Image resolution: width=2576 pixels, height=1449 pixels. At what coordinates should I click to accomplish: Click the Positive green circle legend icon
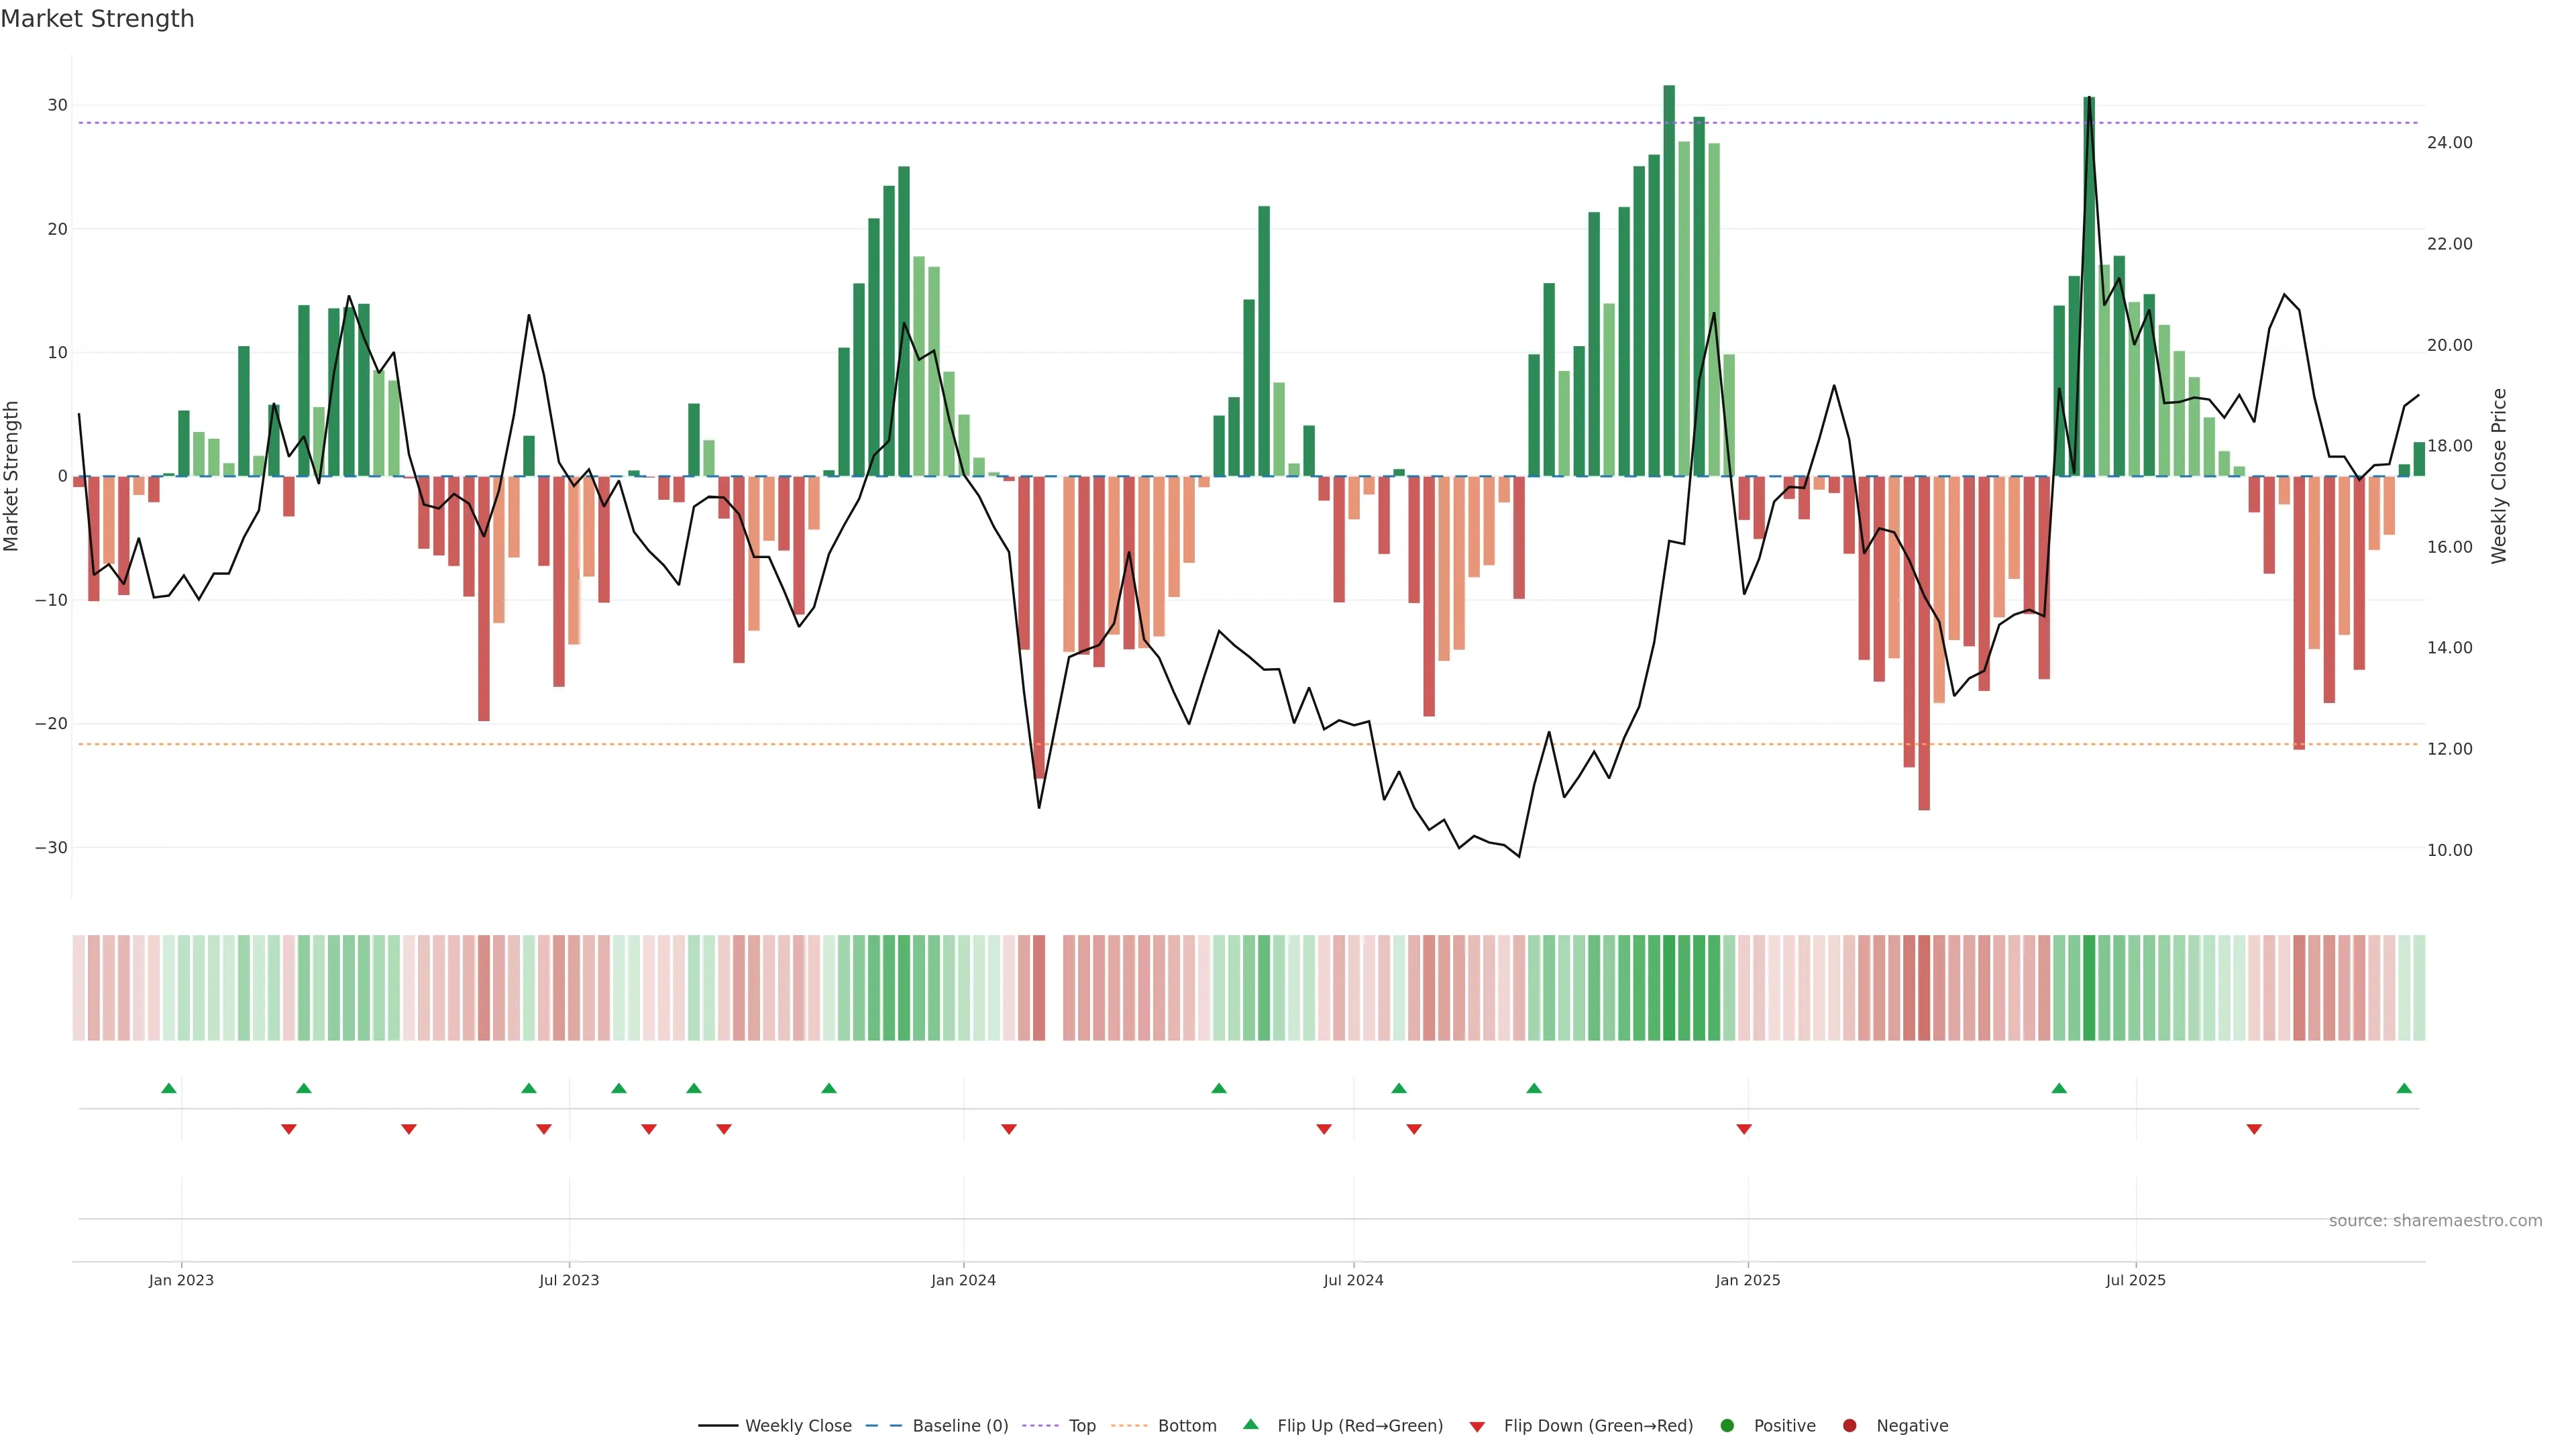[x=1727, y=1425]
